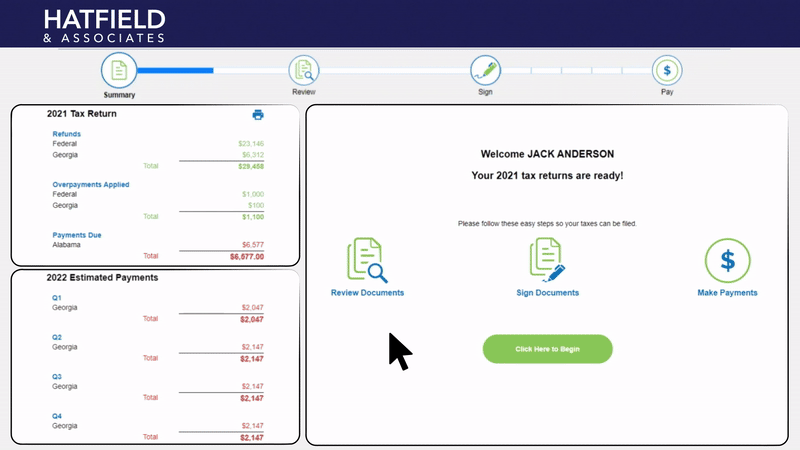800x450 pixels.
Task: Select Alabama payment due $6,577
Action: pos(253,245)
